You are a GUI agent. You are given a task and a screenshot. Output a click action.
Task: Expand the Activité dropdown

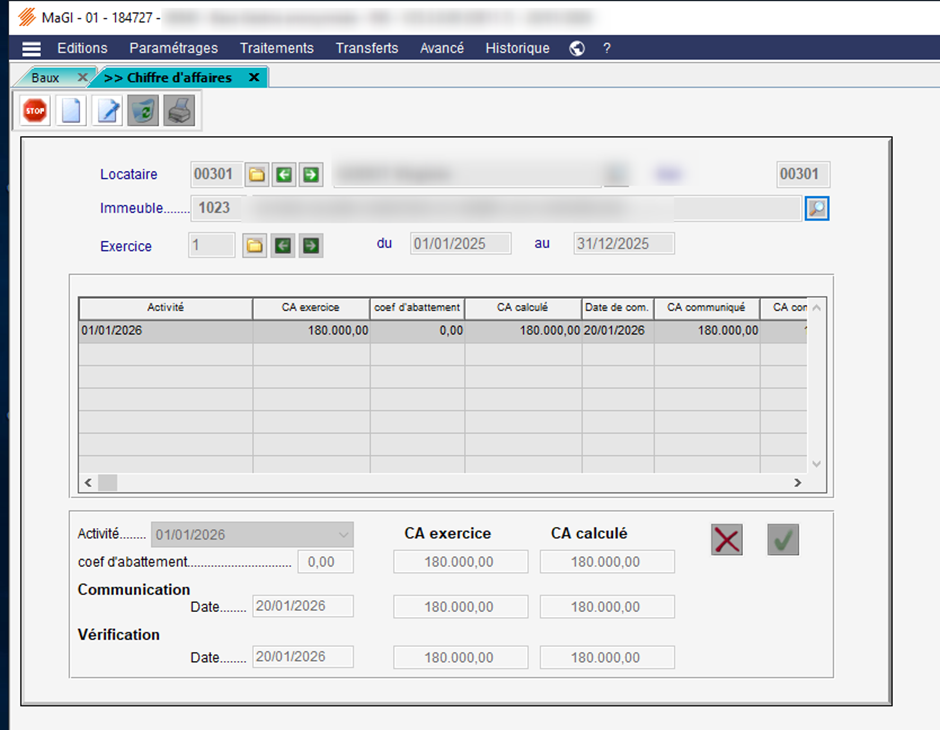[345, 534]
